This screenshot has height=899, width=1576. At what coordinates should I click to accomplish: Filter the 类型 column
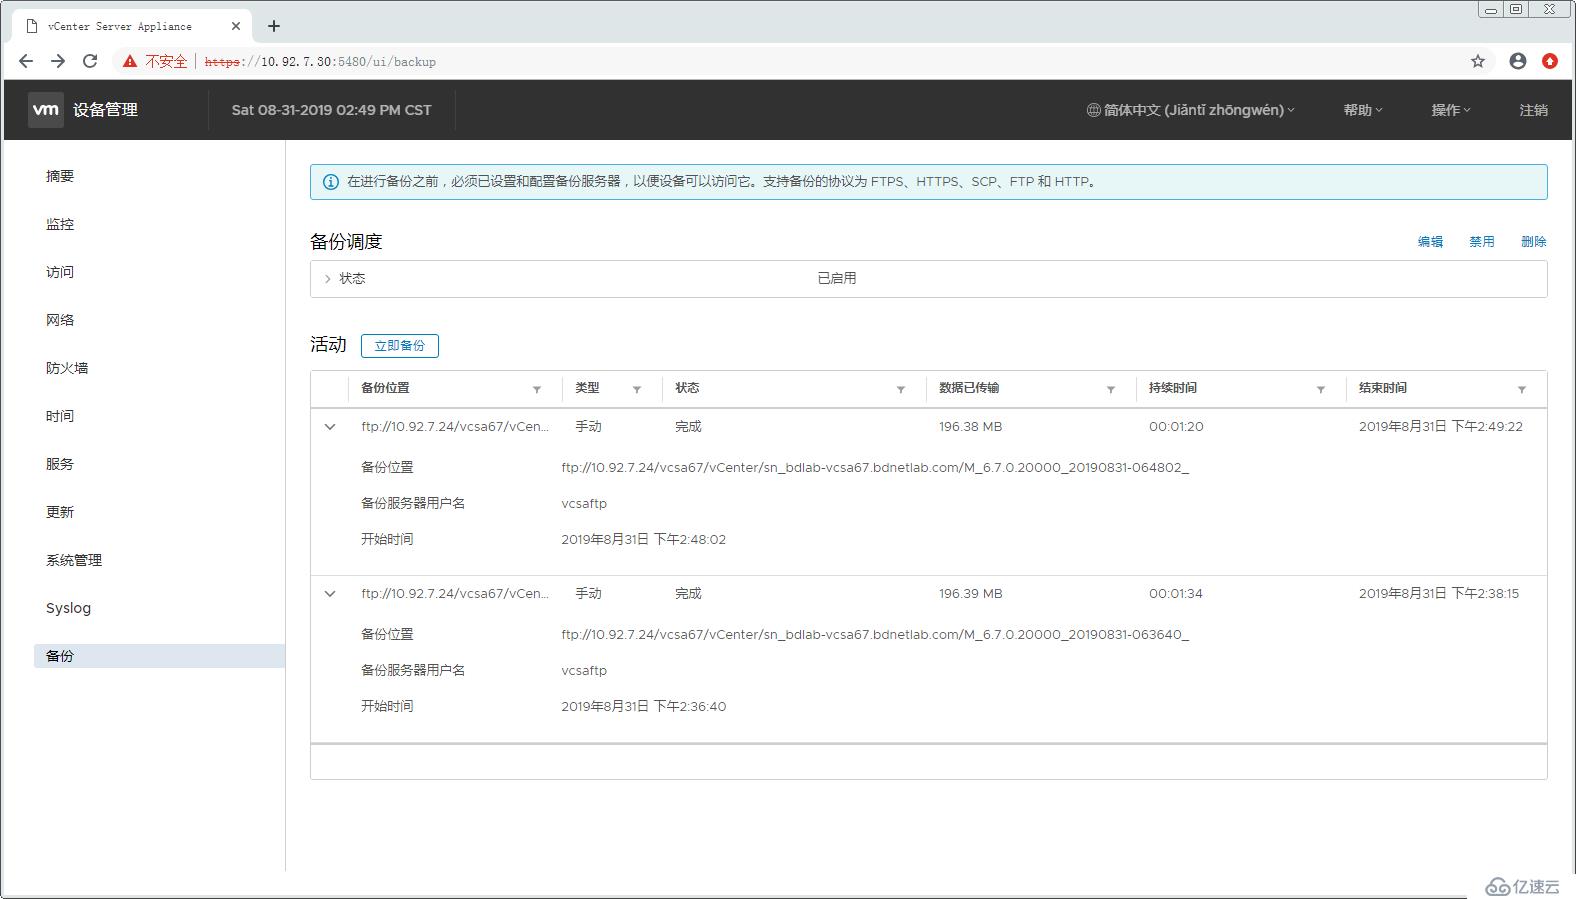pyautogui.click(x=637, y=389)
